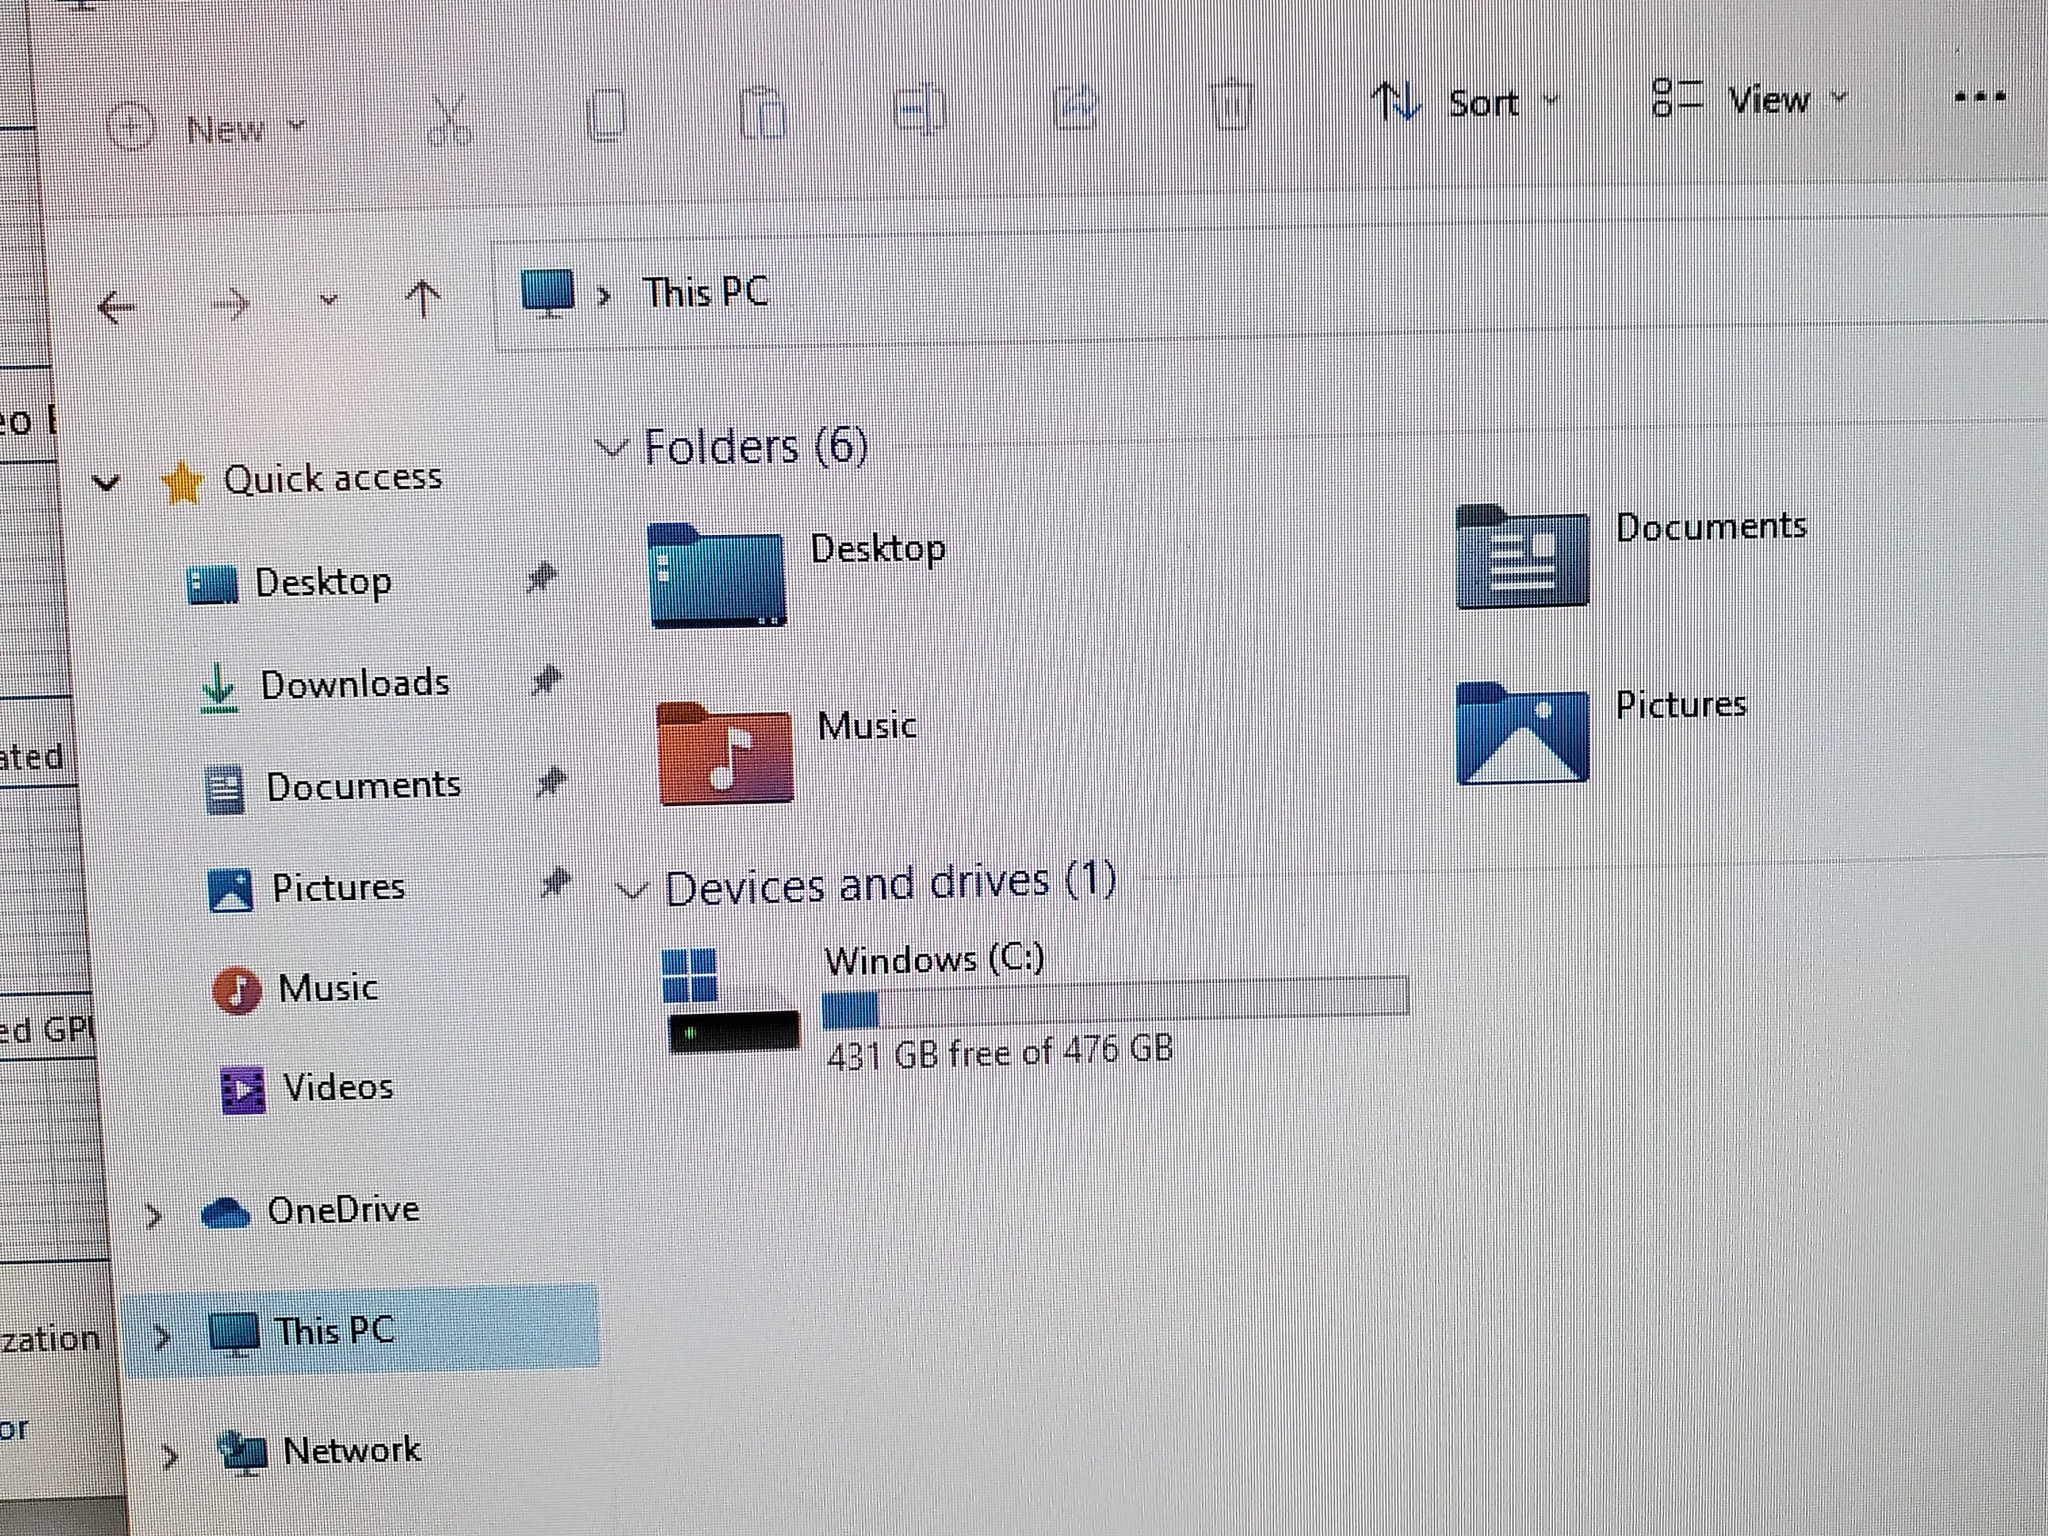Open the New item dropdown
Viewport: 2048px width, 1536px height.
206,129
